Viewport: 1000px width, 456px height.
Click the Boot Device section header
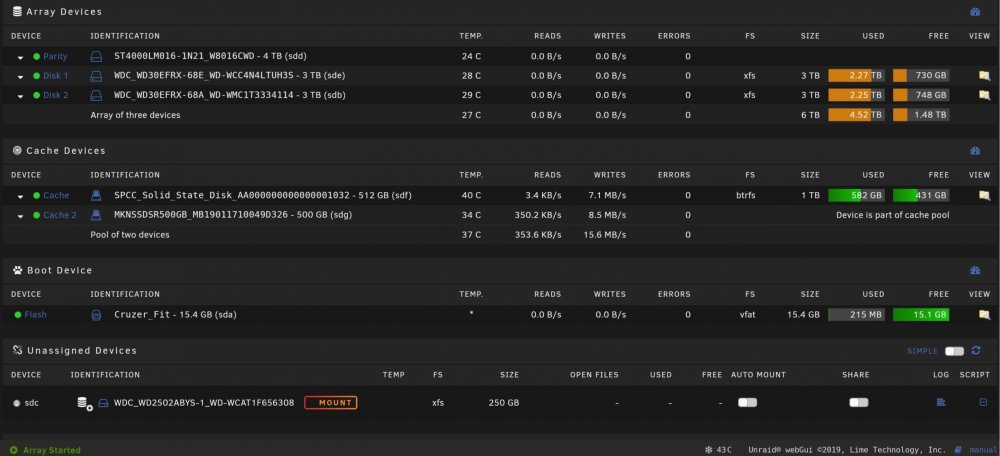click(x=59, y=270)
